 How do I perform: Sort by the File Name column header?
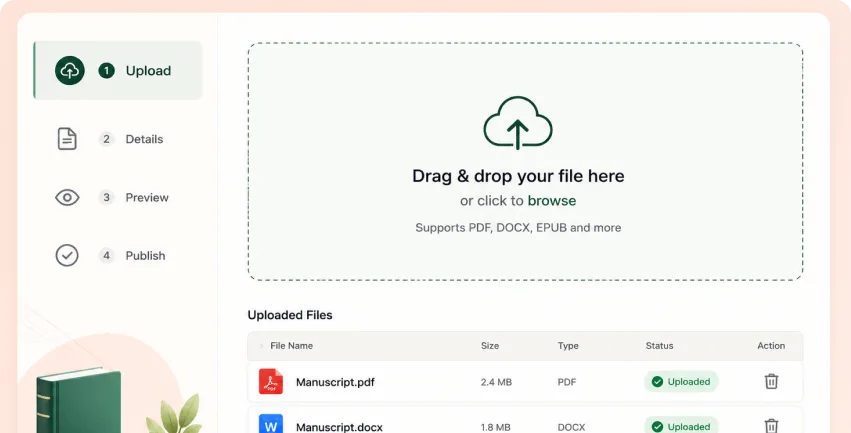[291, 346]
